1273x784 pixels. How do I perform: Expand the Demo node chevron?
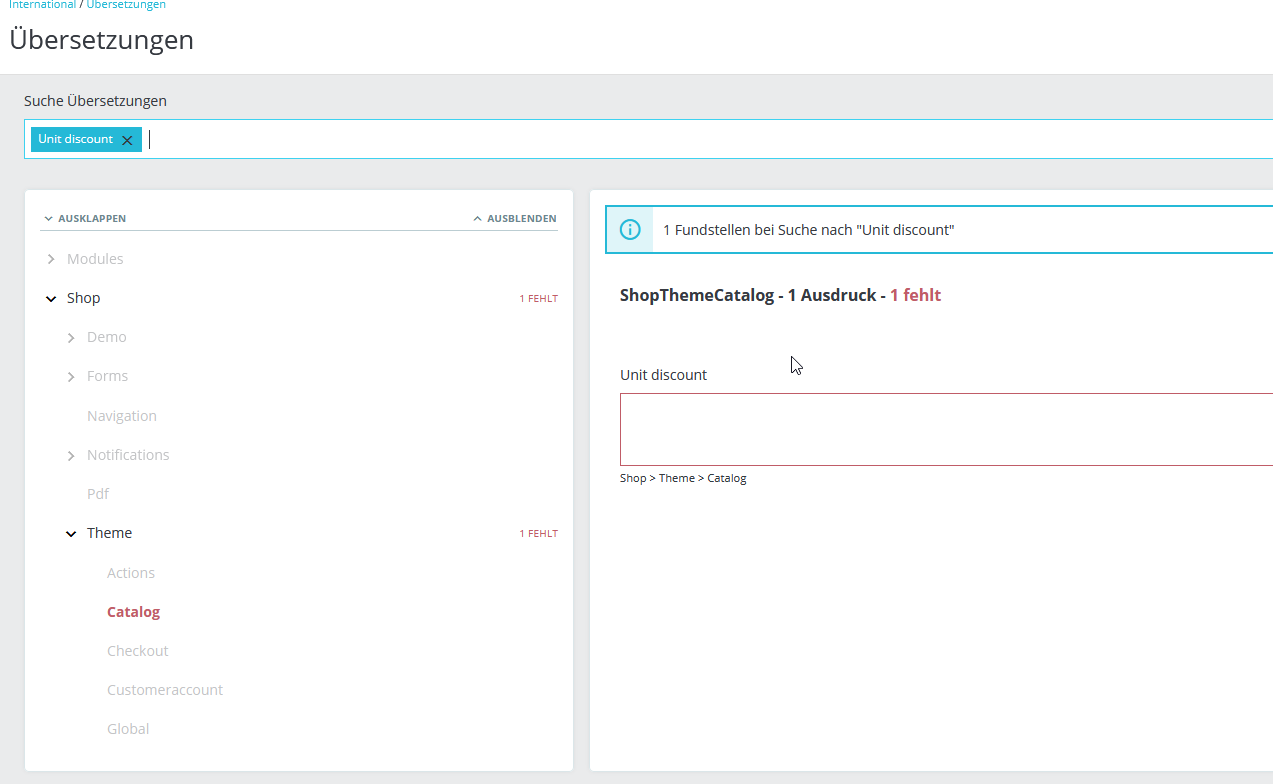click(71, 338)
